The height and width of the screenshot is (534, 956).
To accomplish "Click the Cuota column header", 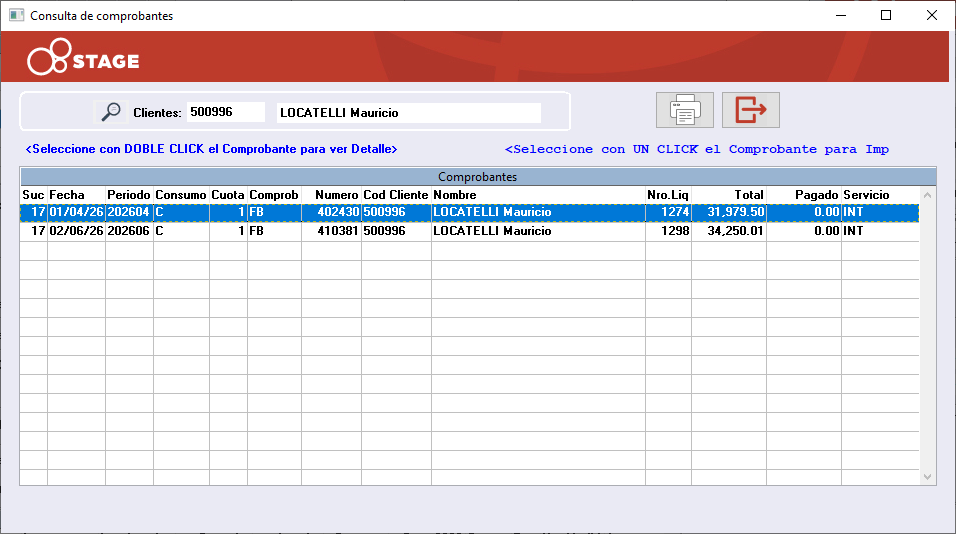I will pos(227,195).
